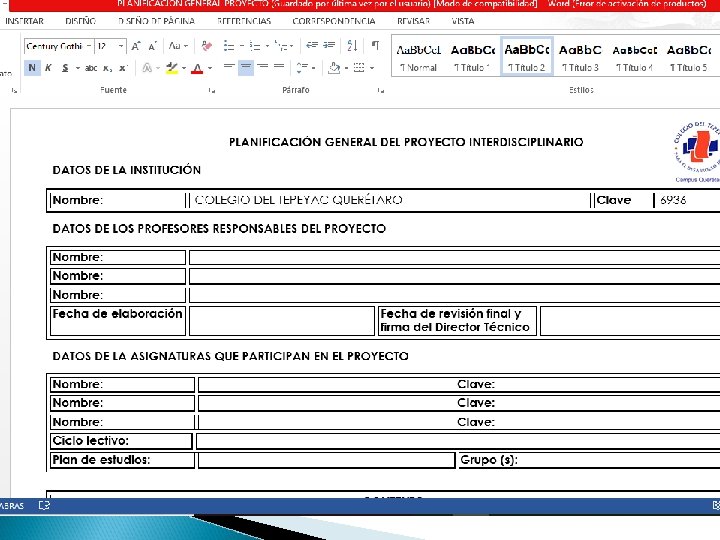Open font name Century Gothic dropdown
Image resolution: width=720 pixels, height=540 pixels.
(x=89, y=46)
